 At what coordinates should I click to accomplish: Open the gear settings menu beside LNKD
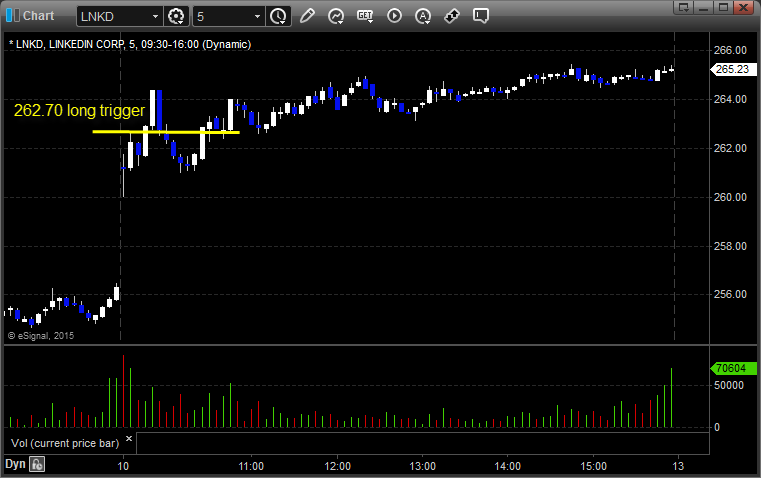coord(176,16)
